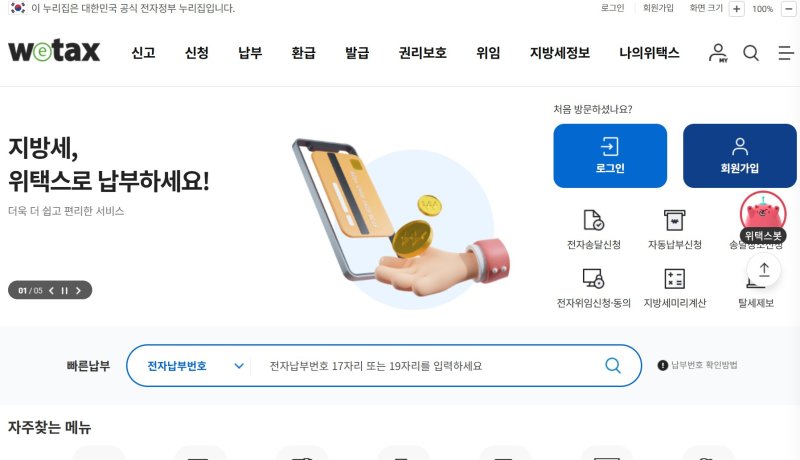Open the 납부 menu
The height and width of the screenshot is (460, 800).
click(x=250, y=53)
